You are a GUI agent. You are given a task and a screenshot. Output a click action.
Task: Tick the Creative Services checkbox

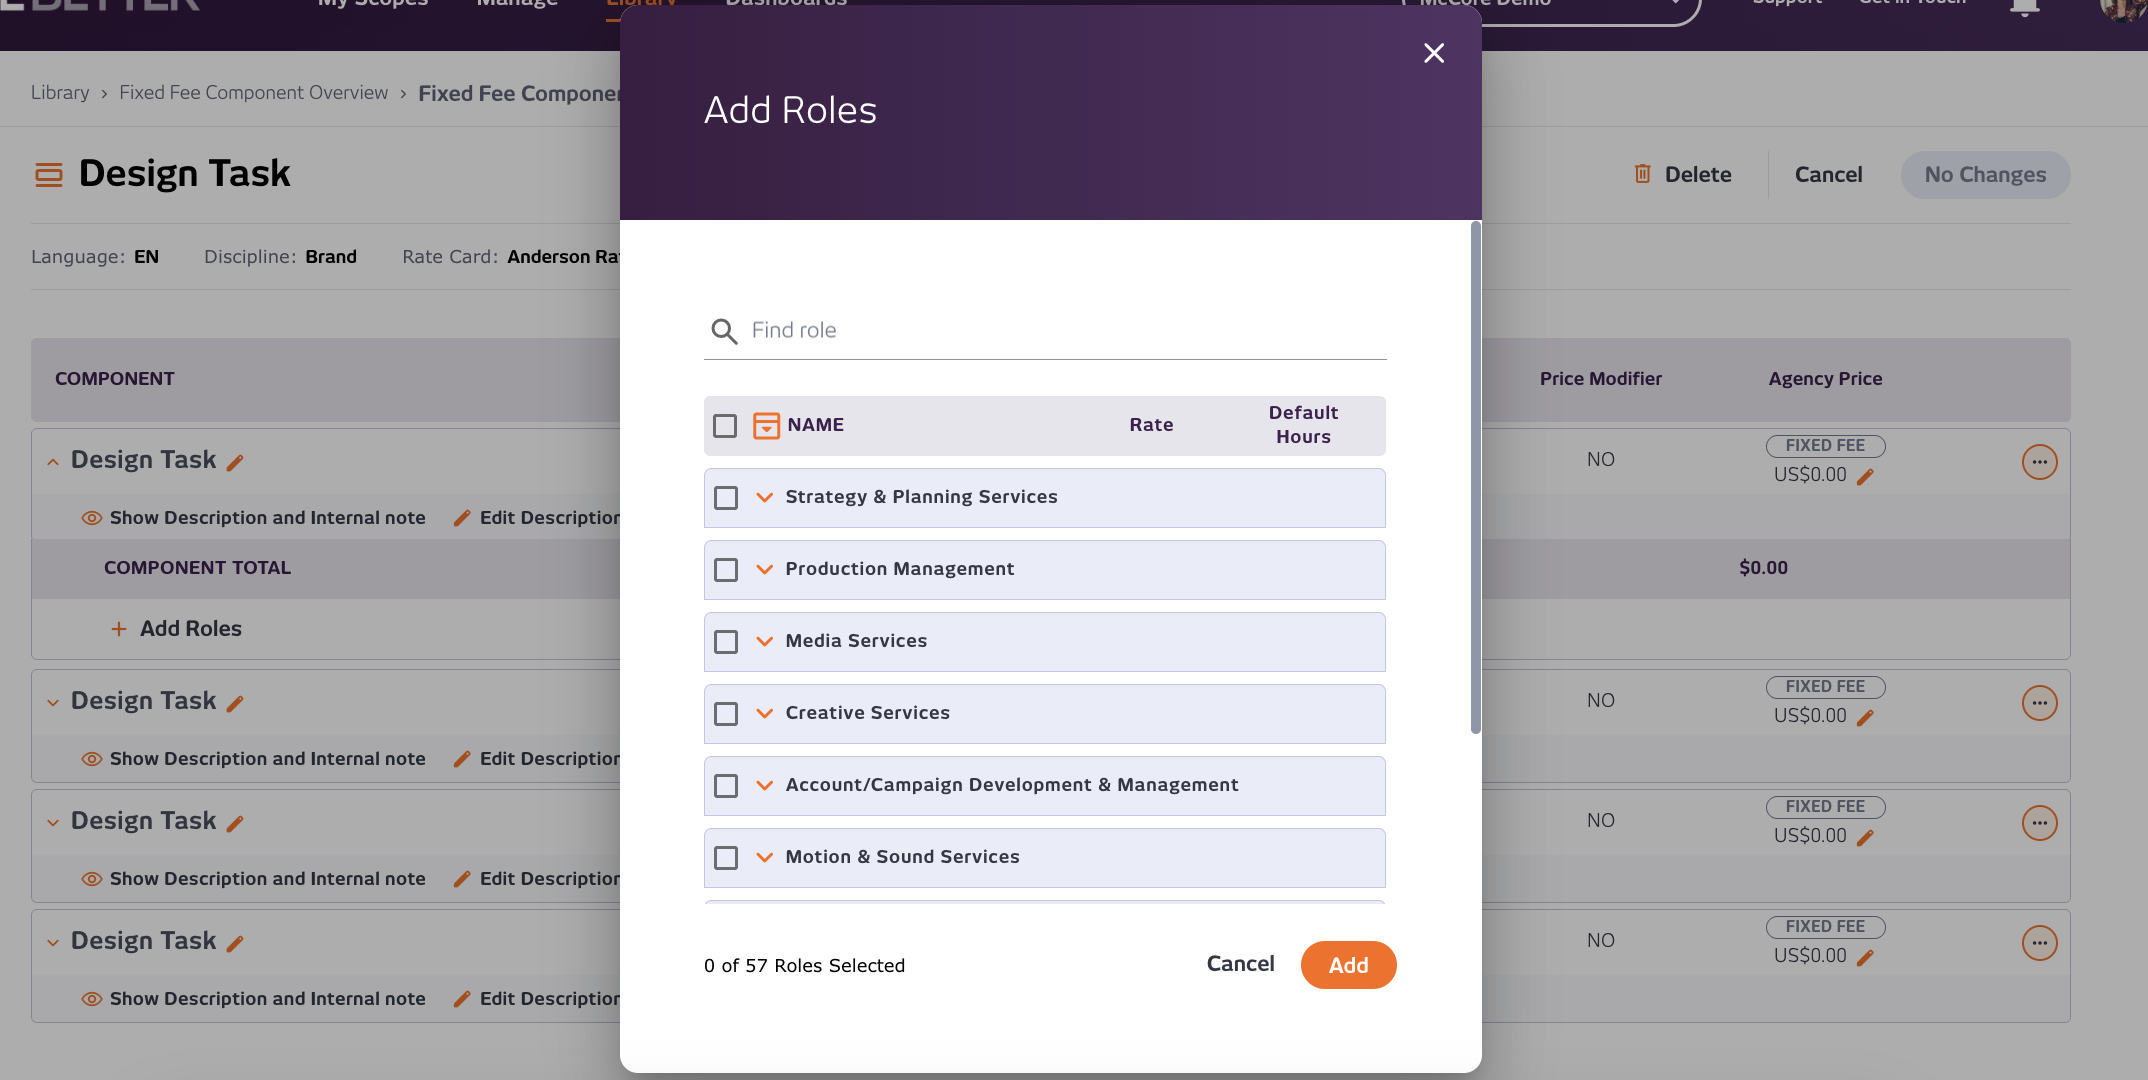[726, 714]
